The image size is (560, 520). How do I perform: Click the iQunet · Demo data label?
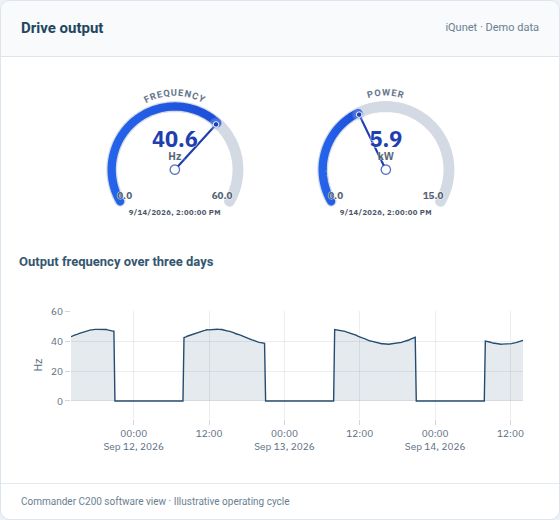coord(492,28)
